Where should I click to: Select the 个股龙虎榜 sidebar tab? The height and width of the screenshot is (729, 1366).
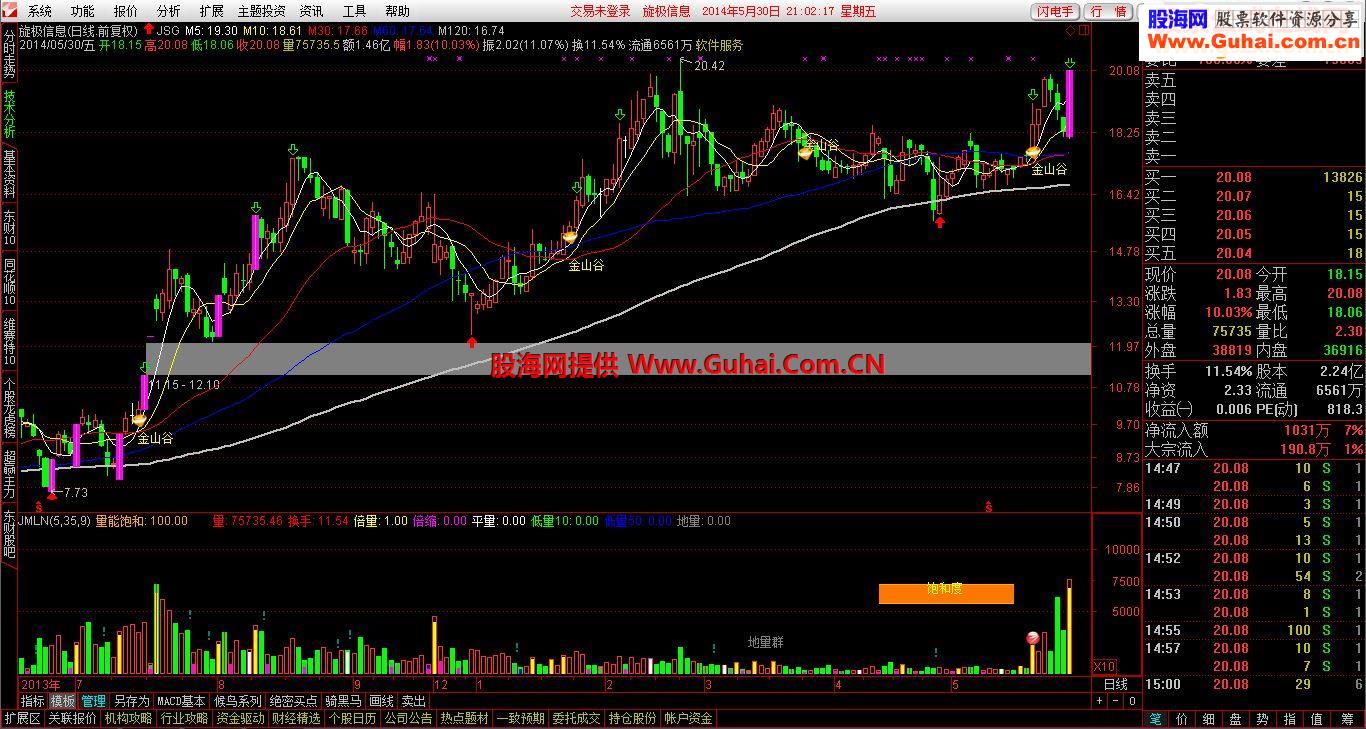point(9,407)
